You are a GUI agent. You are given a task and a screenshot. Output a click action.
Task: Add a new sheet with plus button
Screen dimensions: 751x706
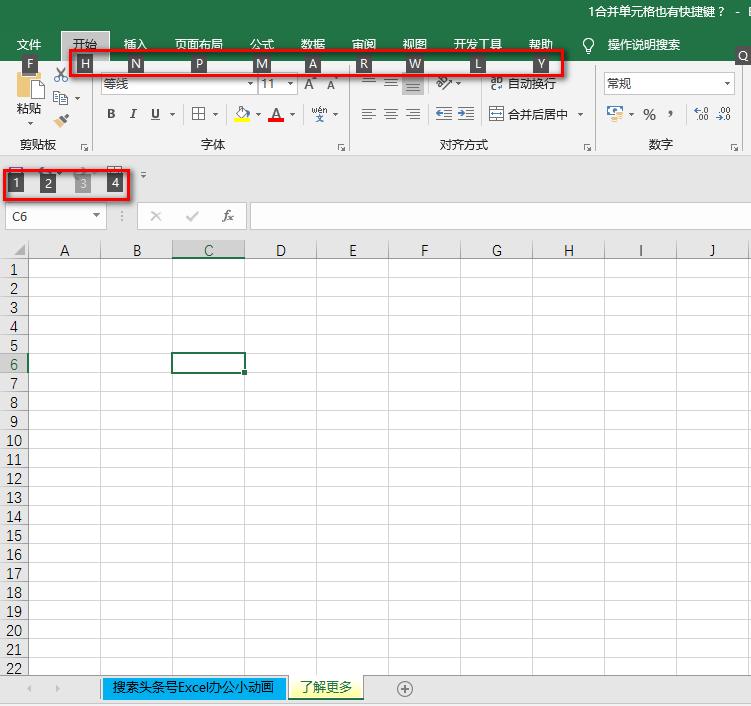pyautogui.click(x=405, y=689)
